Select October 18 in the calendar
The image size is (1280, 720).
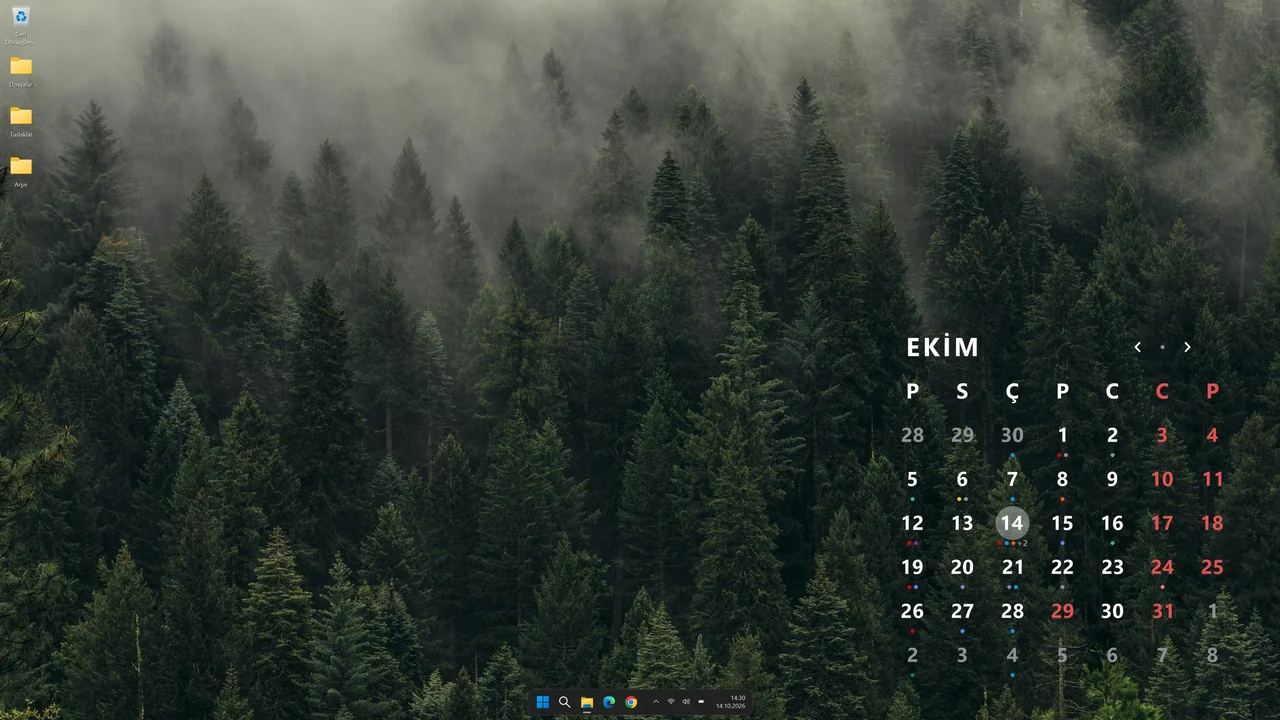point(1212,523)
